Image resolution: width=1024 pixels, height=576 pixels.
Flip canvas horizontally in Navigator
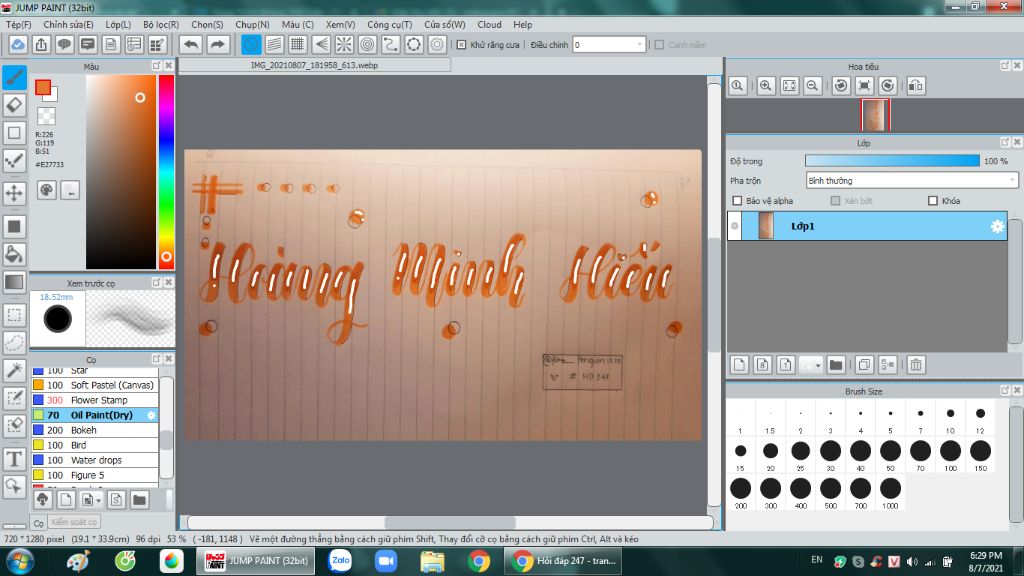click(x=916, y=86)
